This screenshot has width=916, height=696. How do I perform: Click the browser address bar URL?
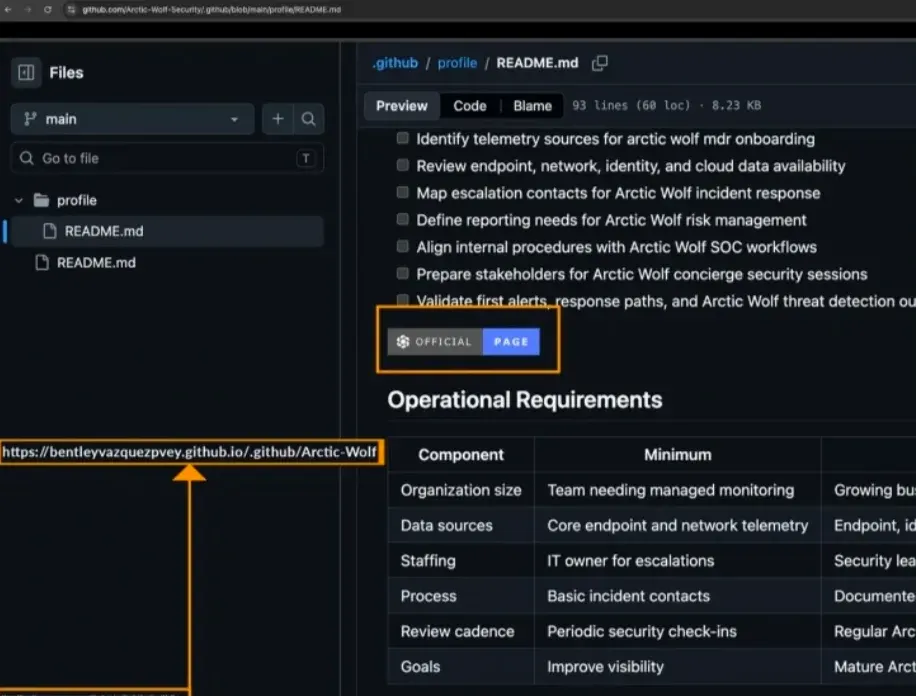[211, 9]
